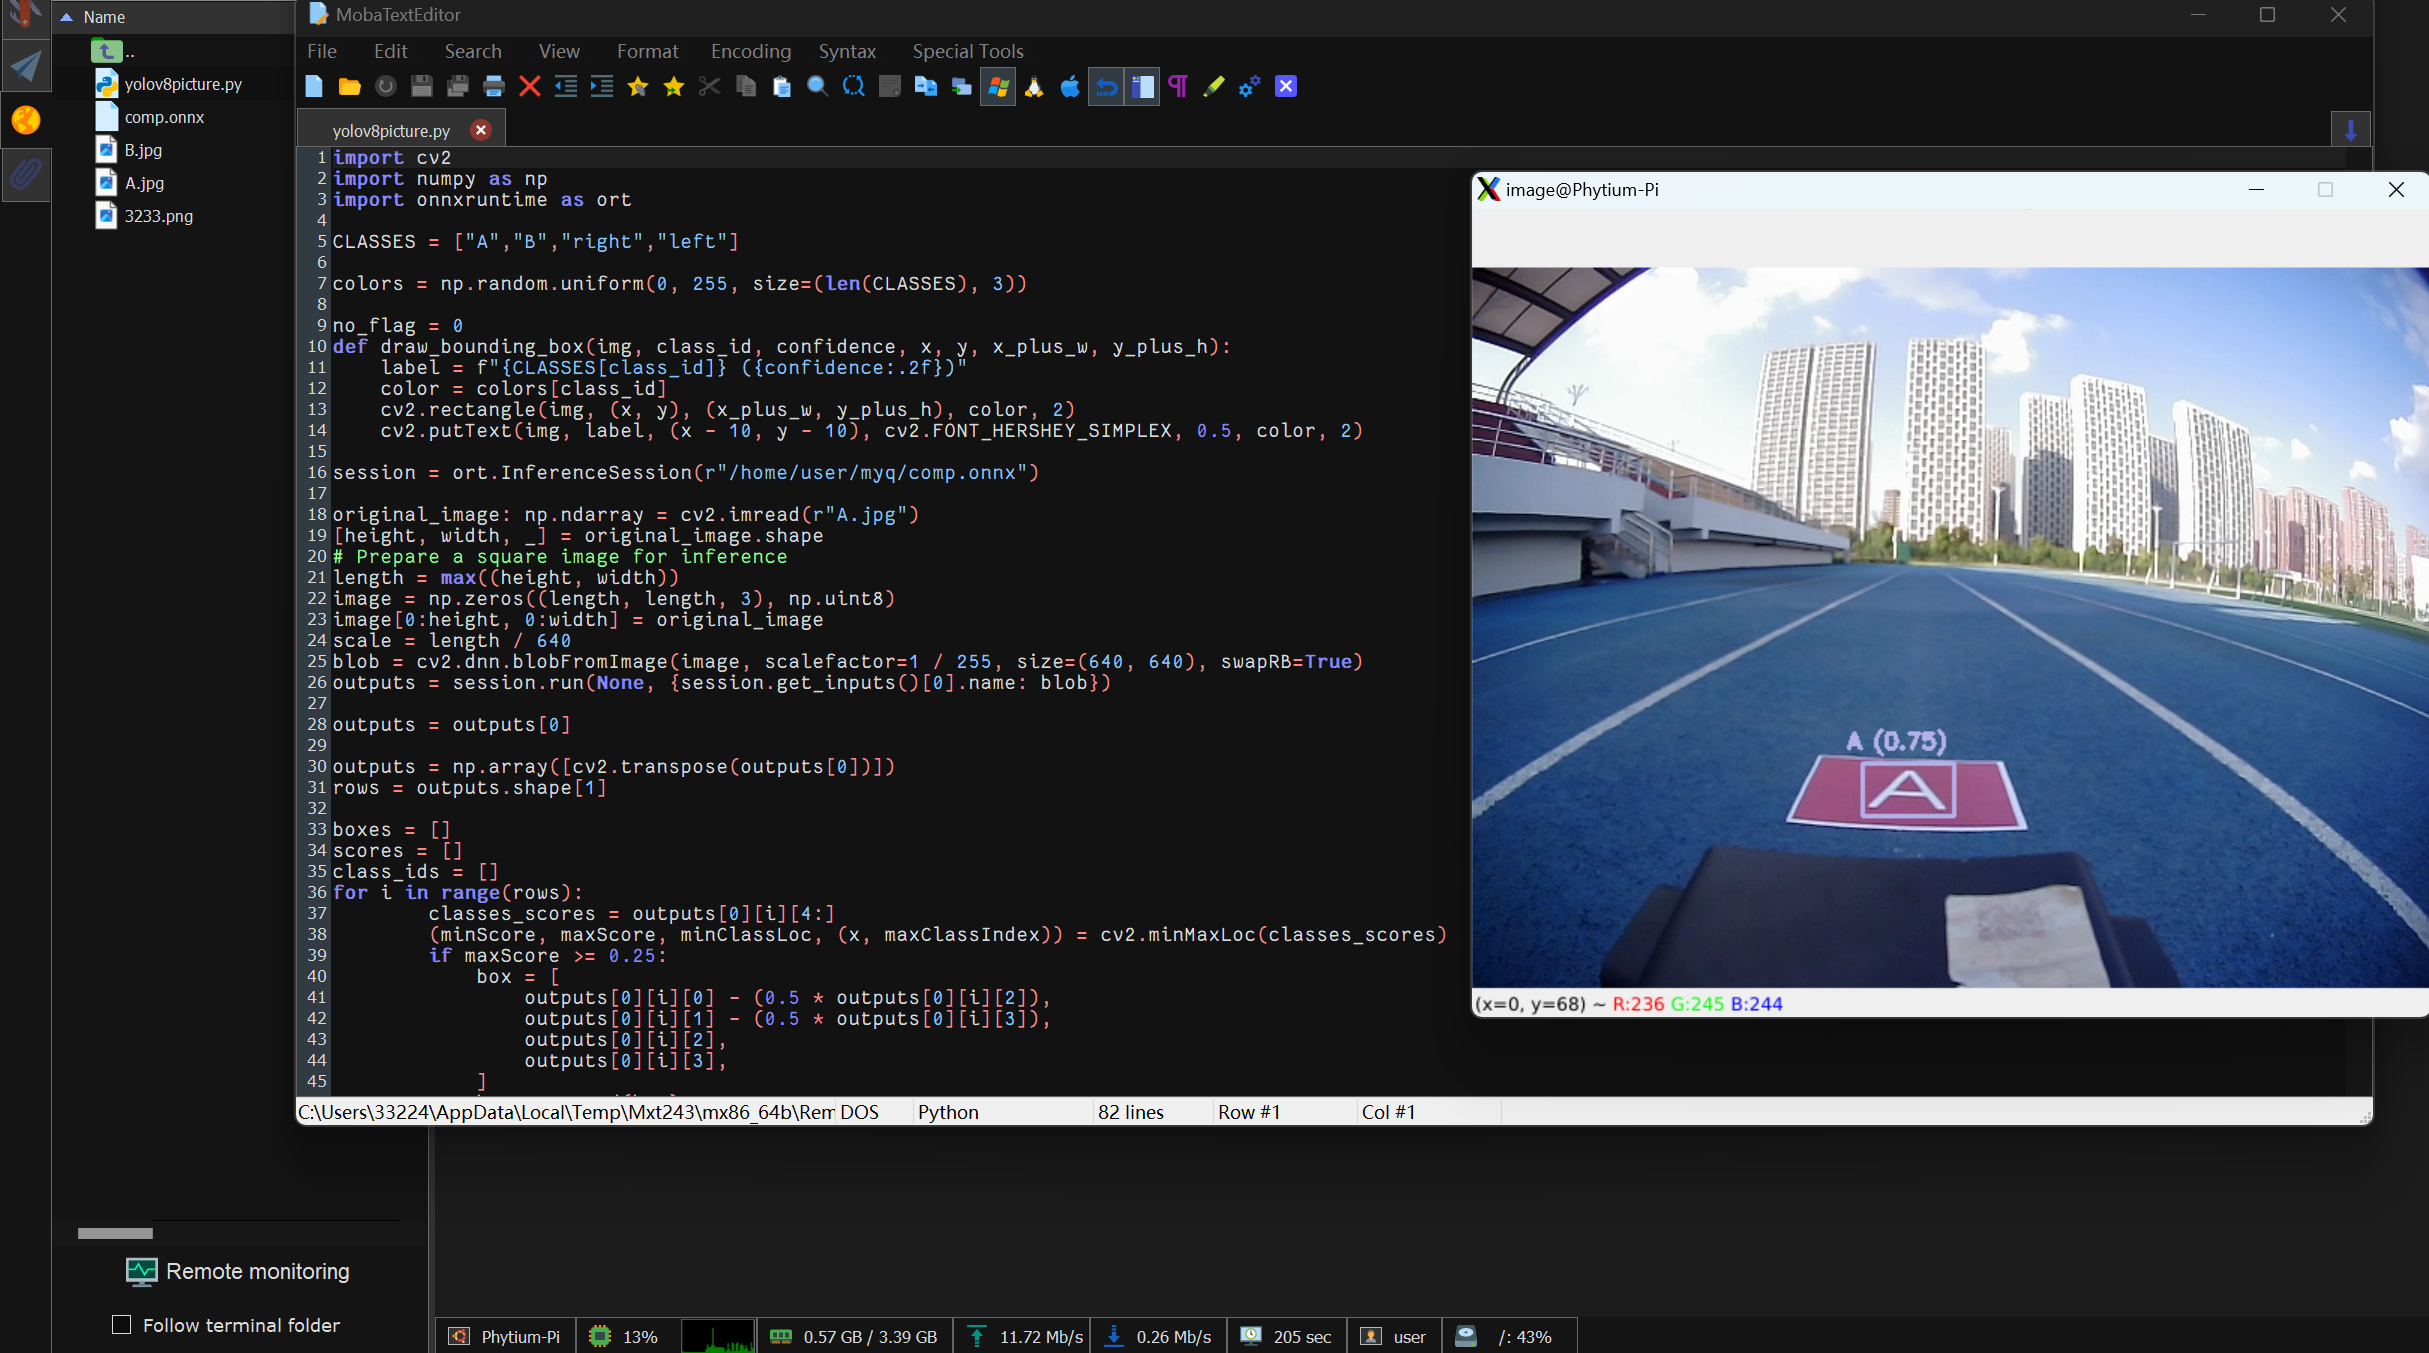Click the horizontal scrollbar in file panel
2429x1353 pixels.
click(115, 1233)
